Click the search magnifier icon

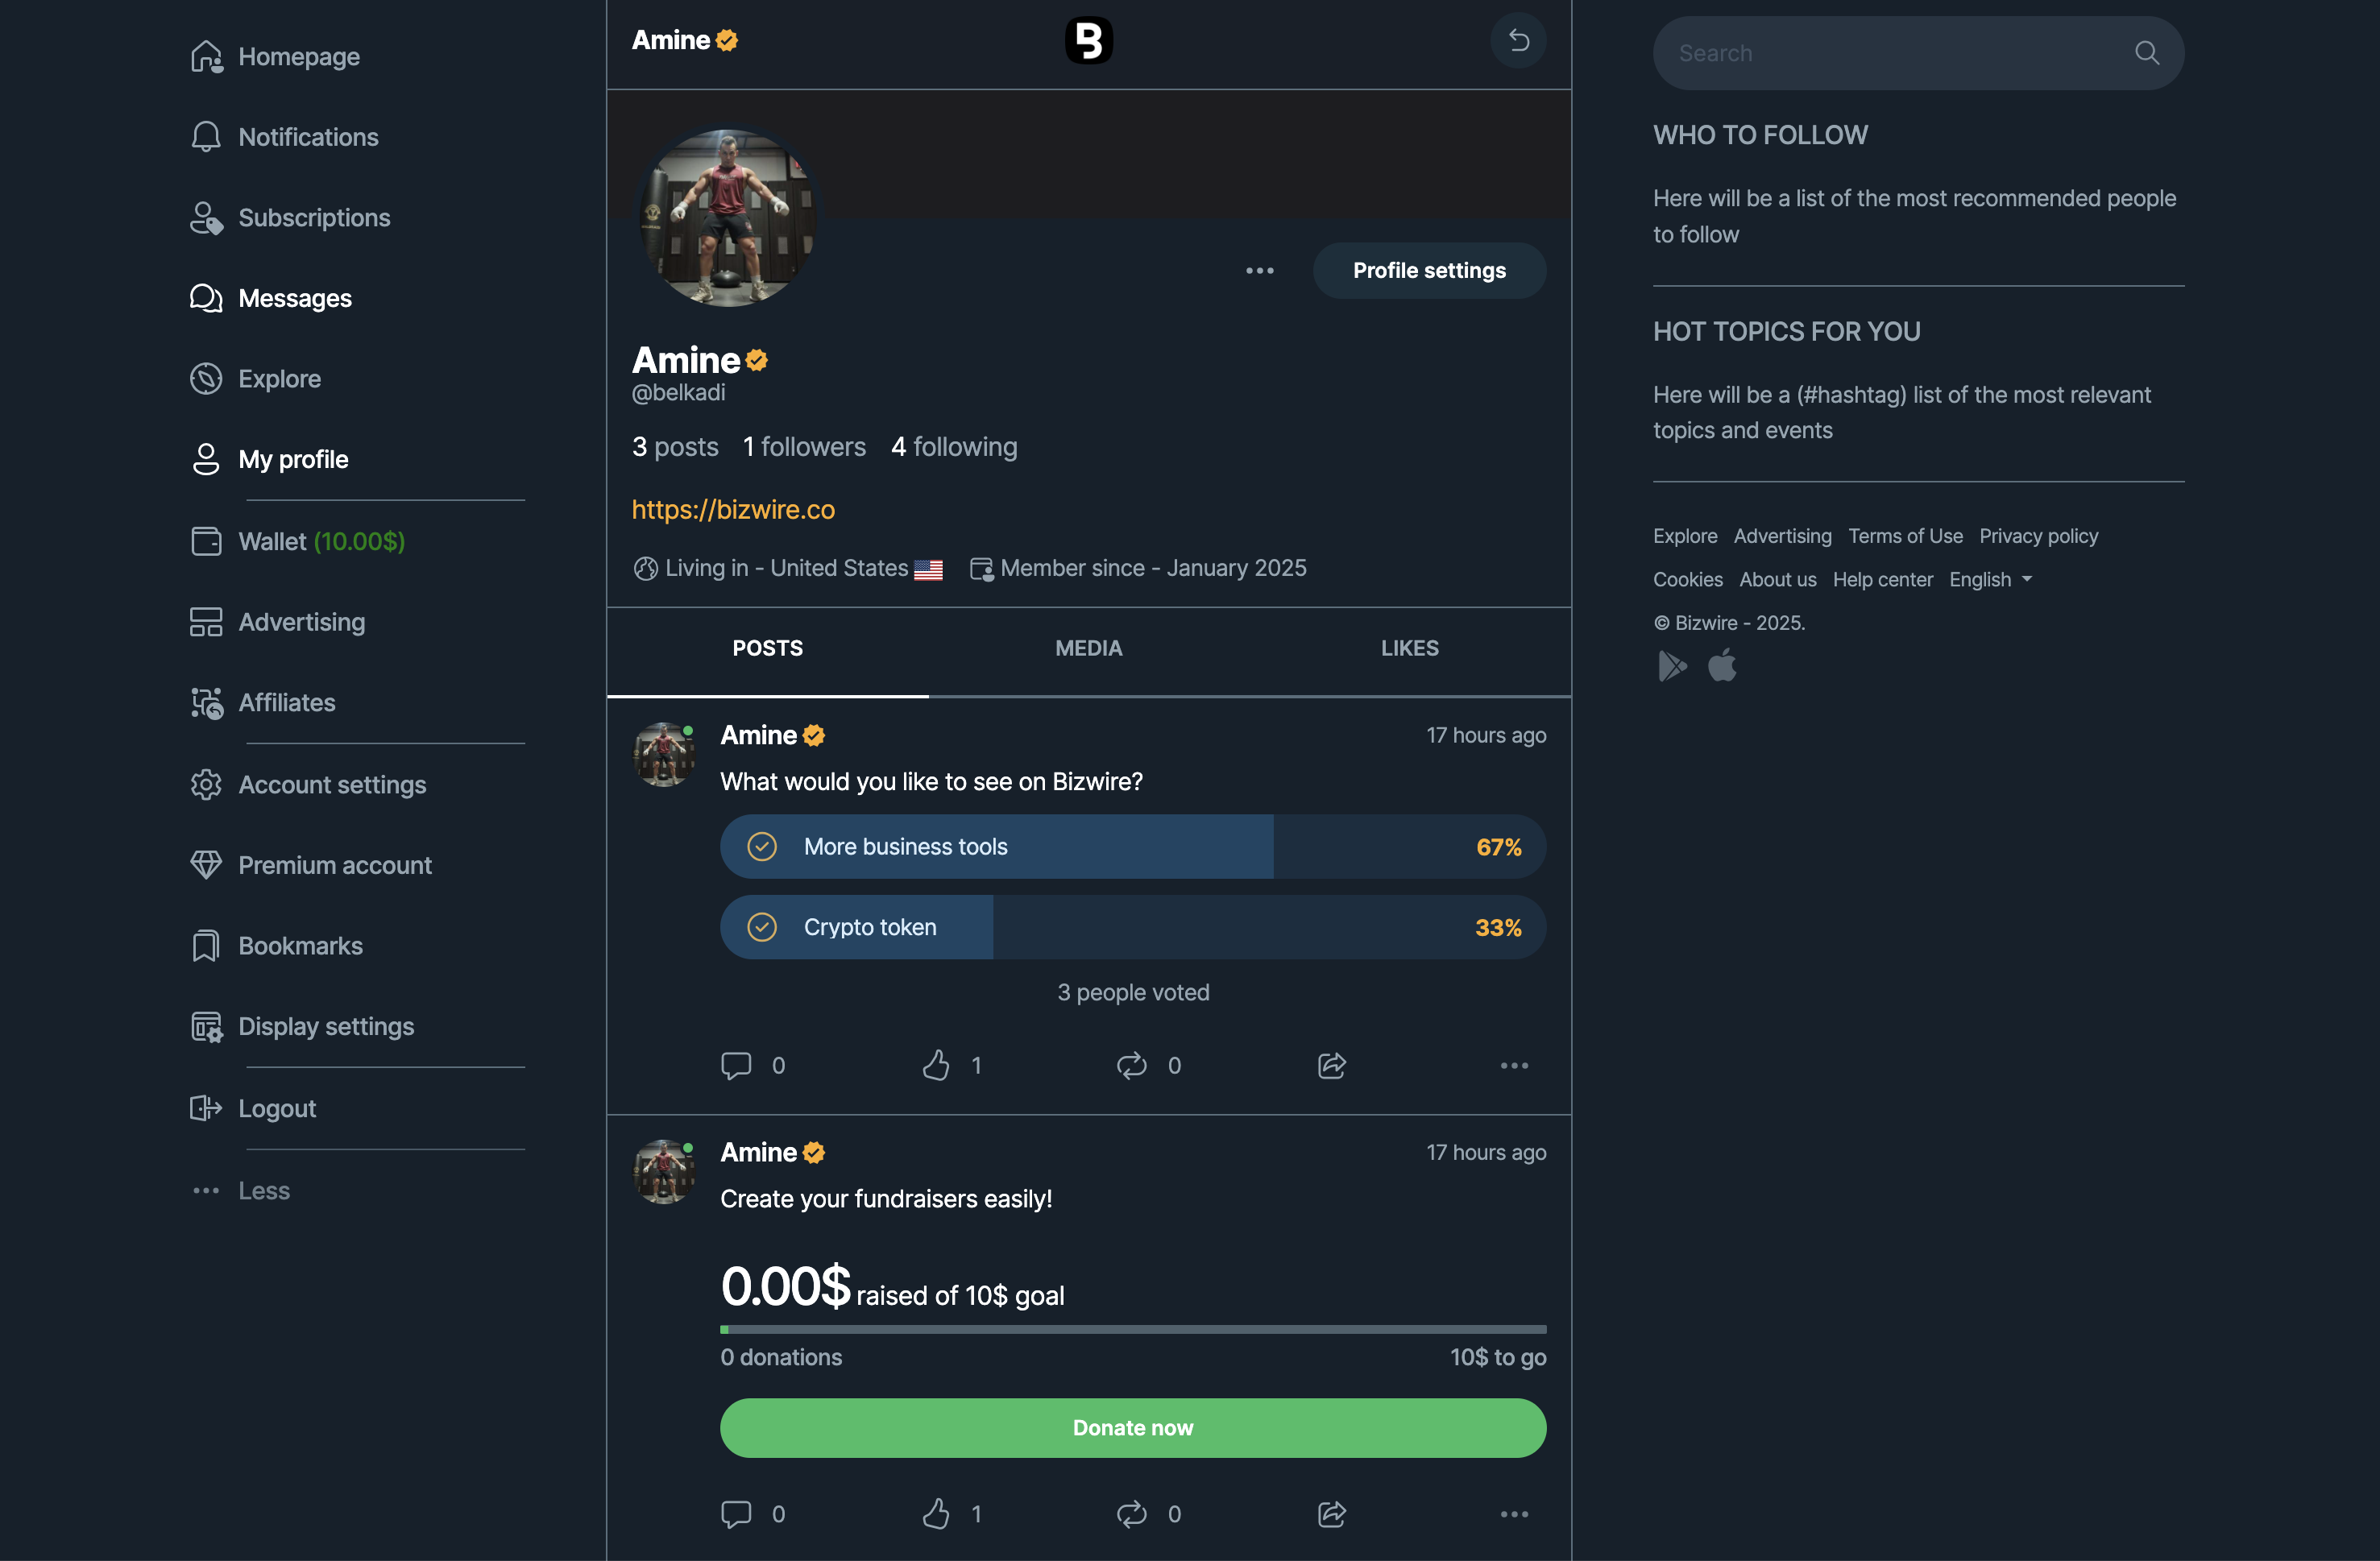[2146, 53]
